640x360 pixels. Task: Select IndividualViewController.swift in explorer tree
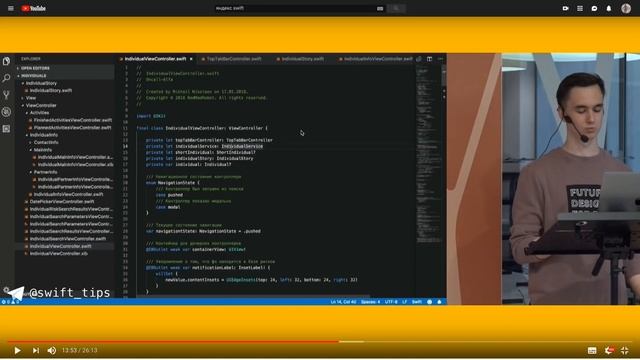click(x=60, y=246)
